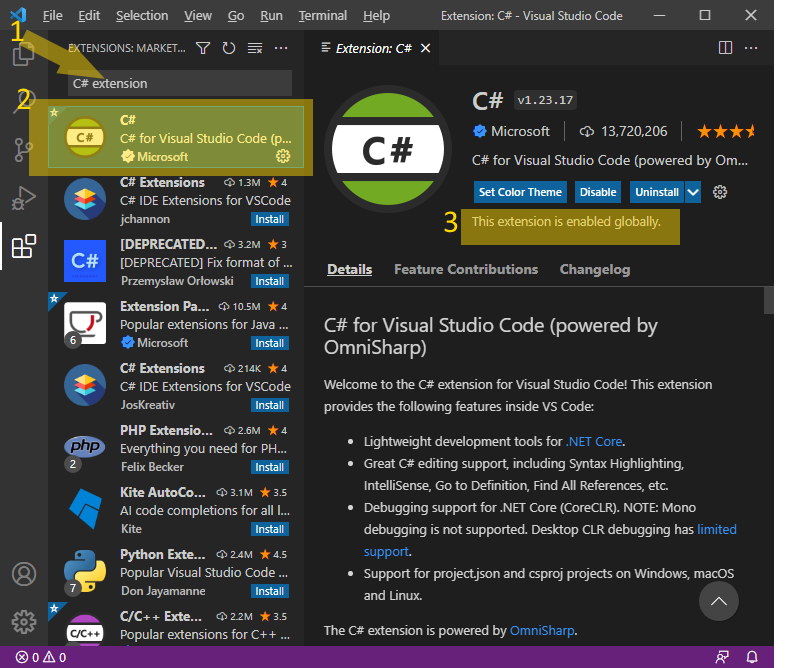Open the Accounts icon above the settings gear
Screen dimensions: 800x668
point(23,573)
